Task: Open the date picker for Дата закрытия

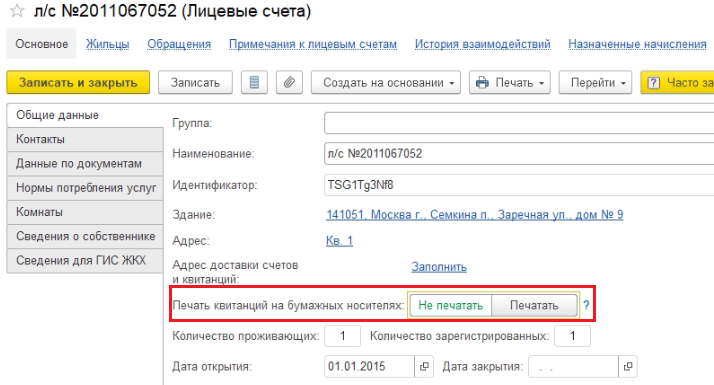Action: point(628,366)
